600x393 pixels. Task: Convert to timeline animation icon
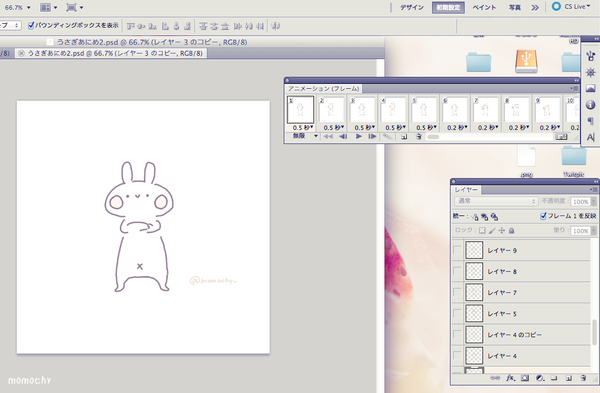coord(561,137)
